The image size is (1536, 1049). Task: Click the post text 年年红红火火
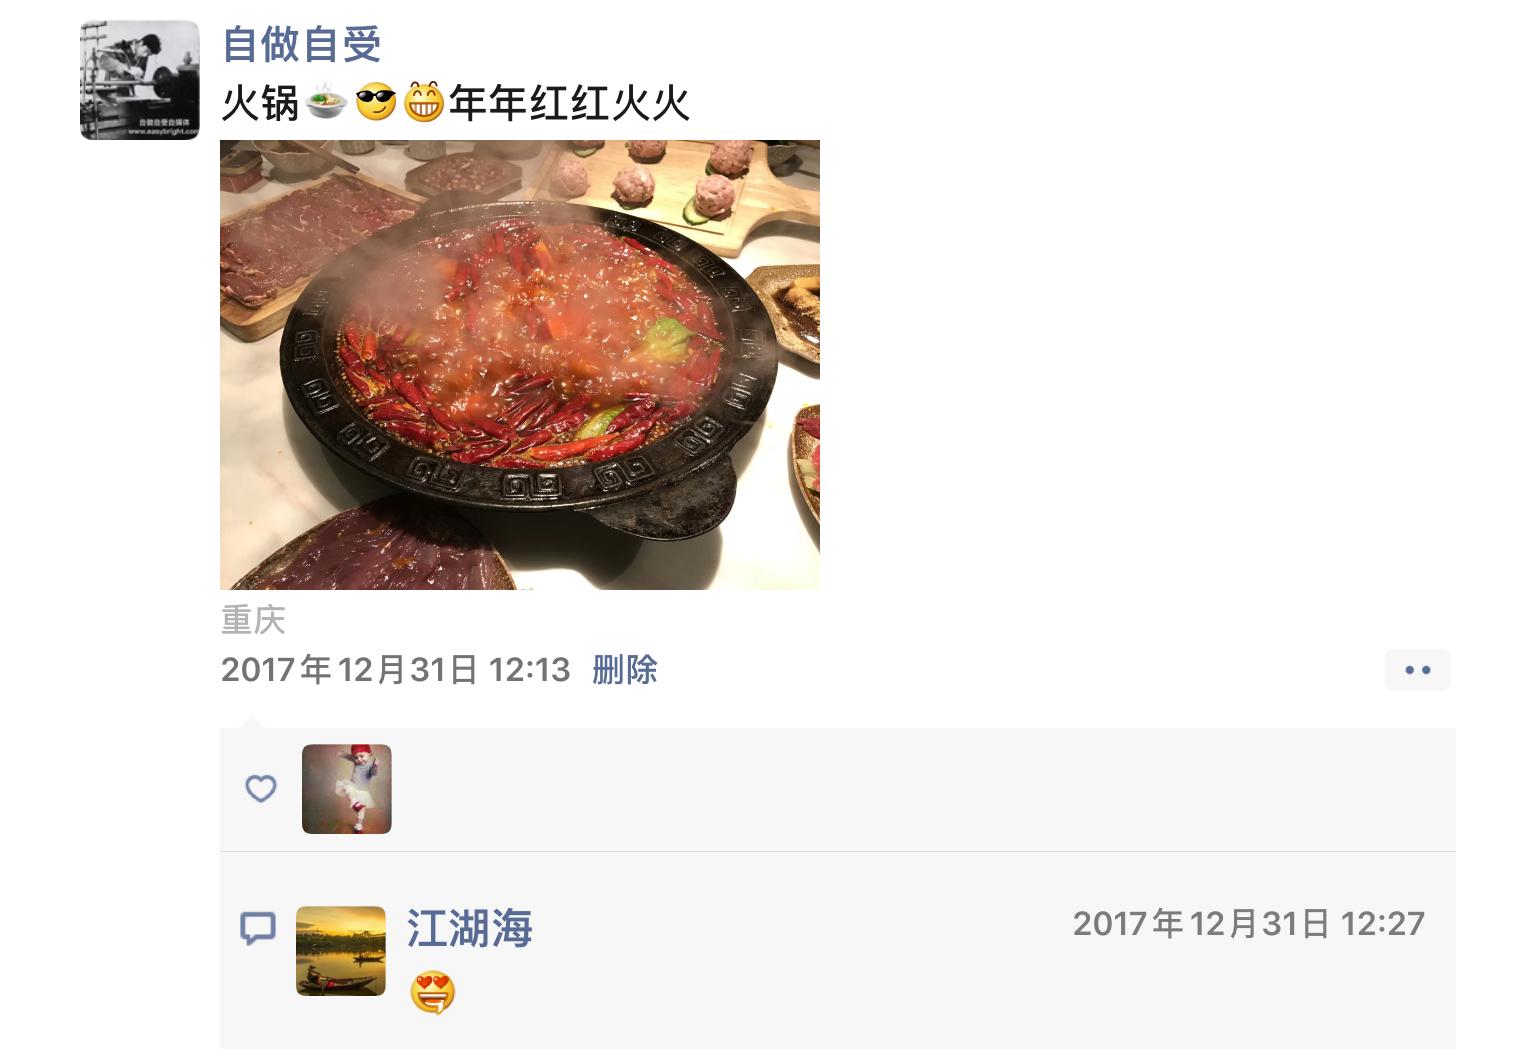pyautogui.click(x=570, y=103)
